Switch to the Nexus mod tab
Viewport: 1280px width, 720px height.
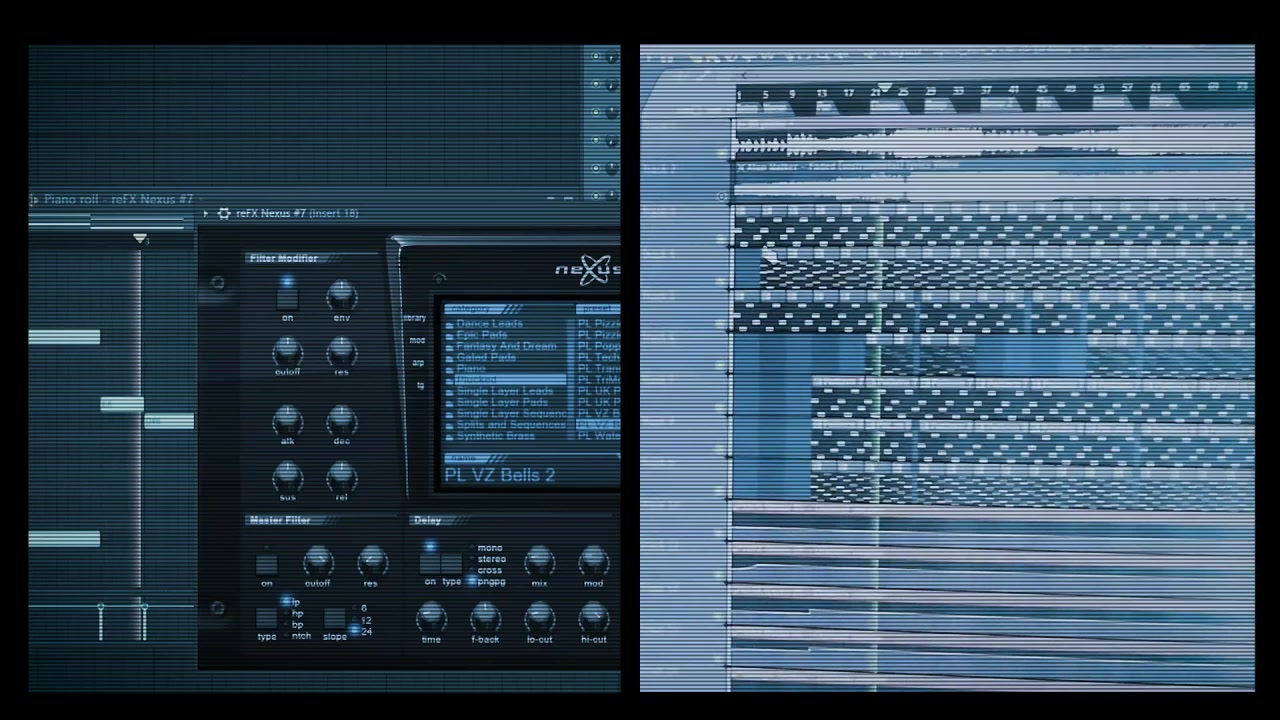[417, 341]
